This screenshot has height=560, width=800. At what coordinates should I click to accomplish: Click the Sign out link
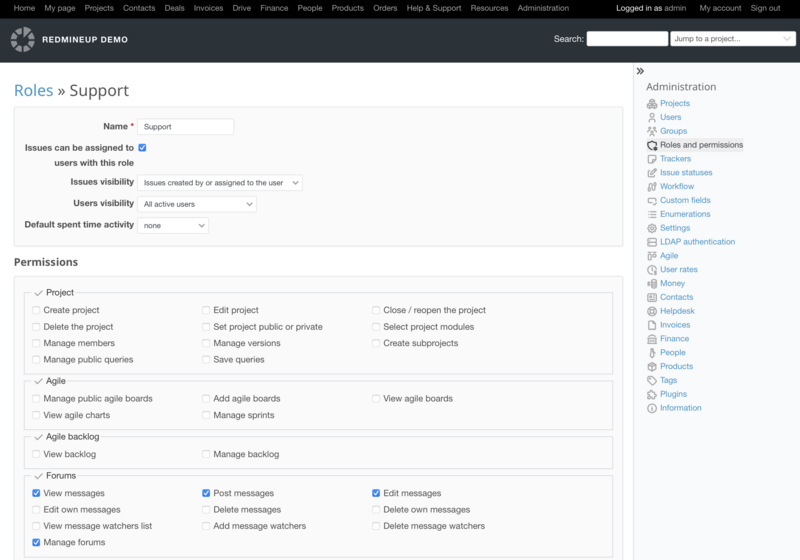click(765, 8)
